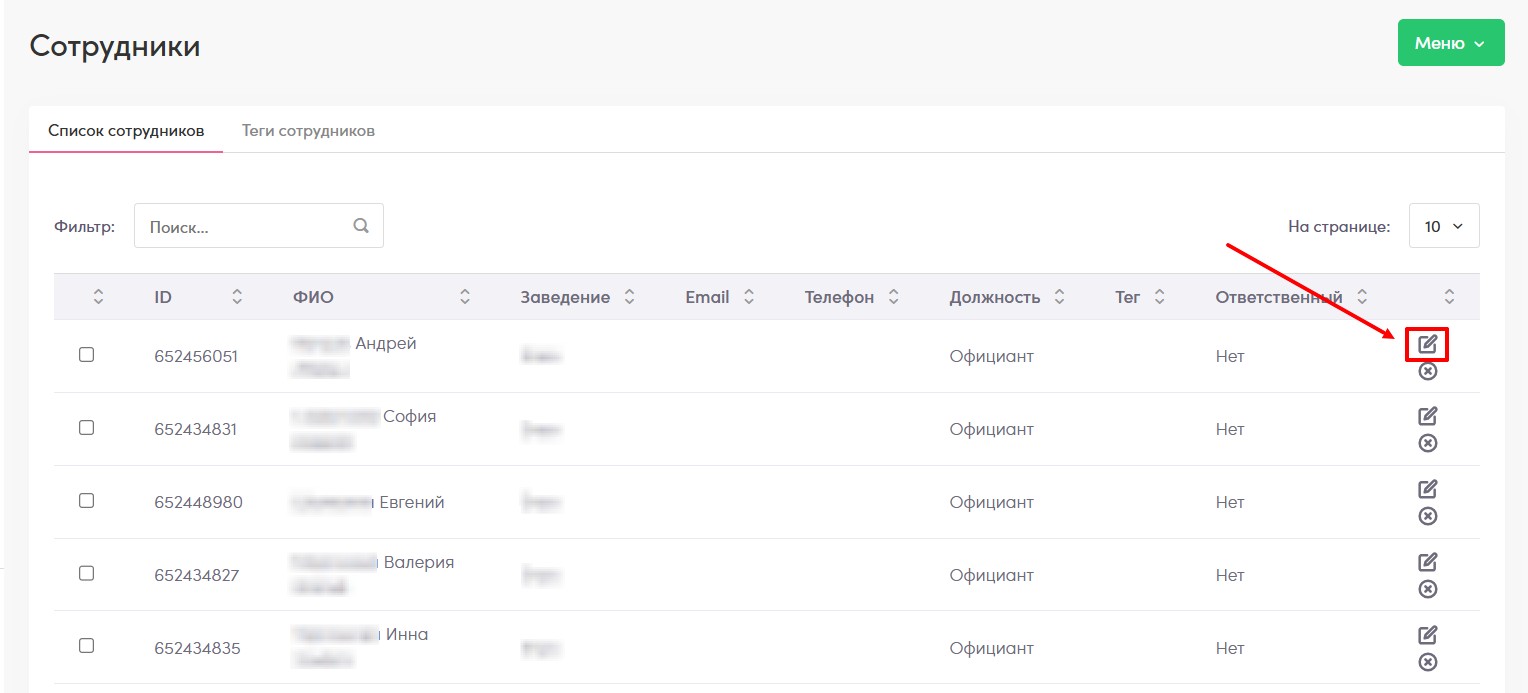Viewport: 1528px width, 693px height.
Task: Click the Должность column header label
Action: (x=995, y=298)
